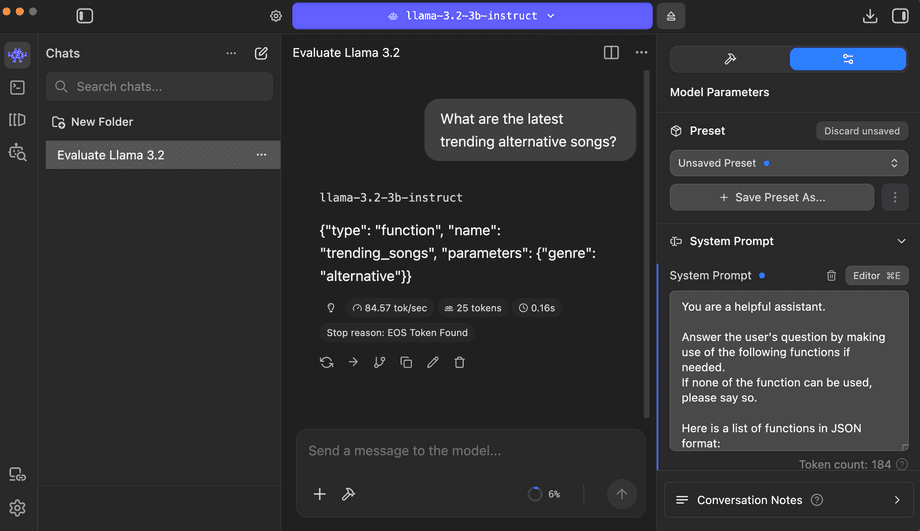This screenshot has width=920, height=531.
Task: Collapse the System Prompt section
Action: pyautogui.click(x=901, y=241)
